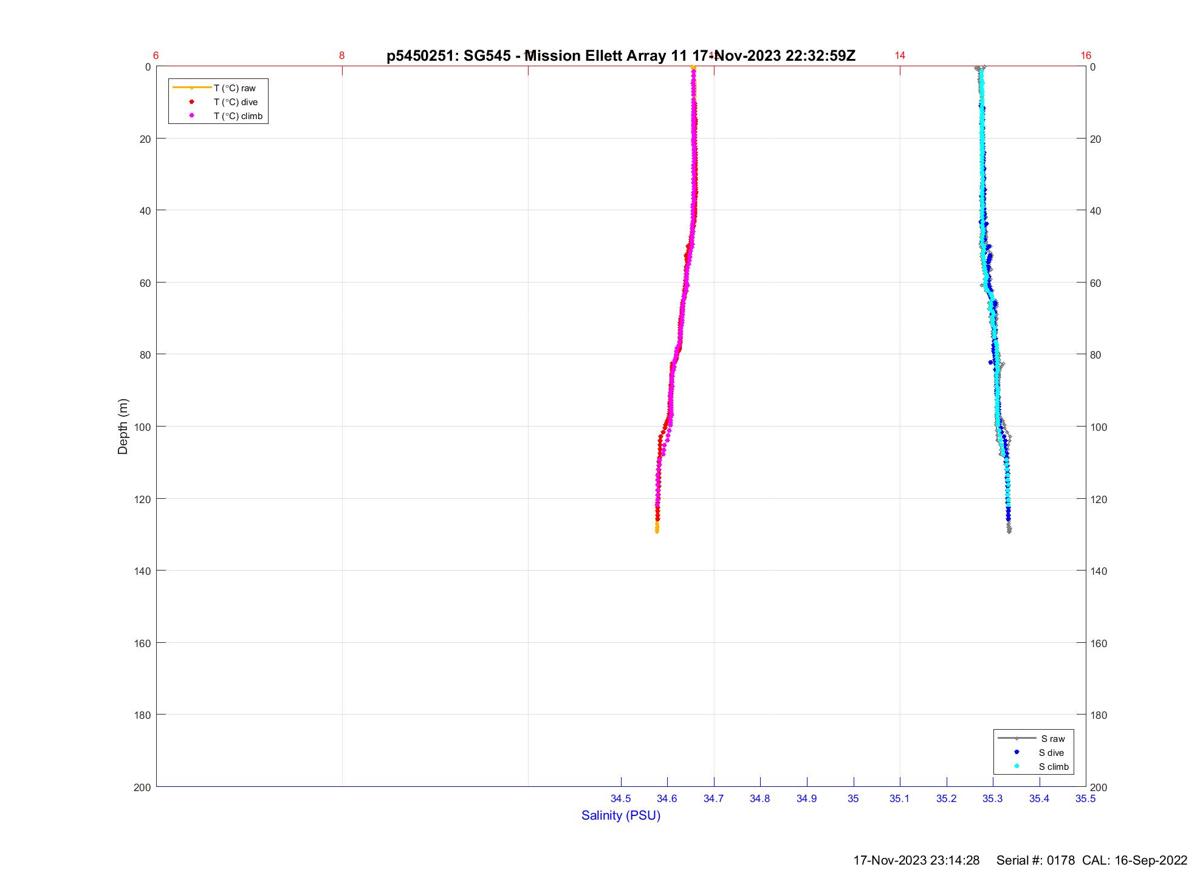Click left depth tick label 60

click(144, 283)
